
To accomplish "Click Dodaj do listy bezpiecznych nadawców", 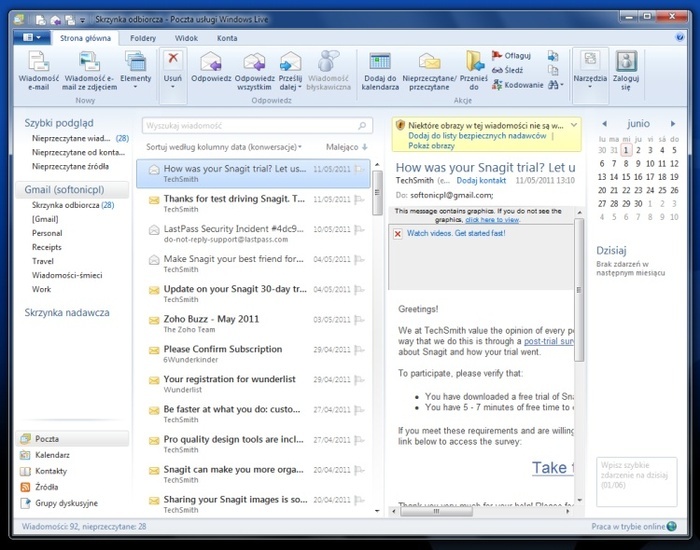I will pyautogui.click(x=477, y=136).
